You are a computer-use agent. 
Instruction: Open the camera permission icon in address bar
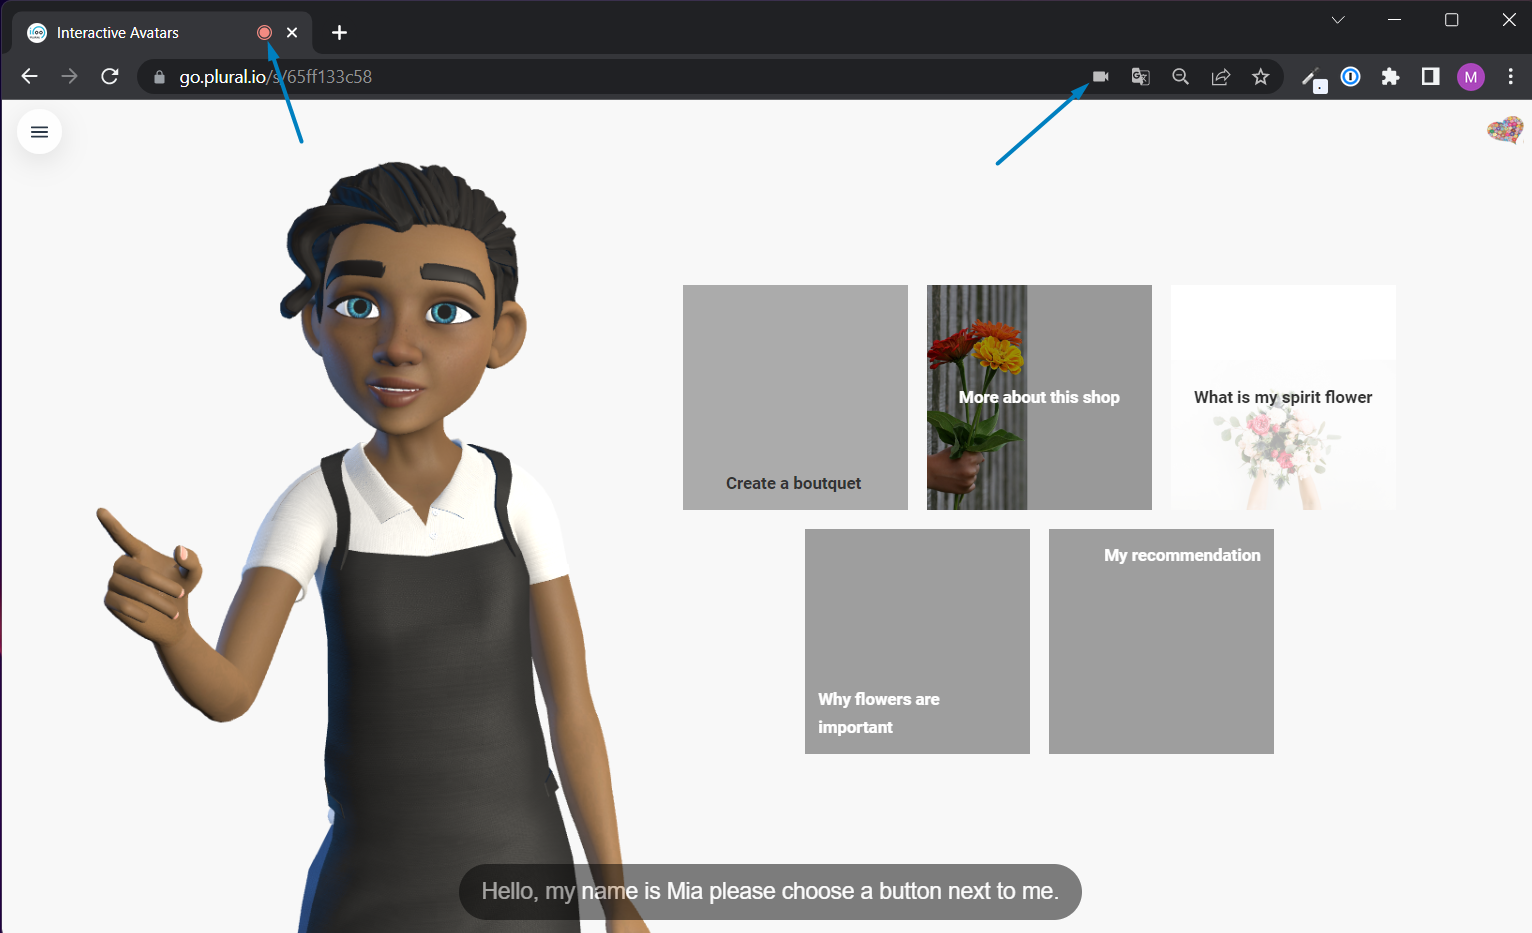[x=1101, y=77]
